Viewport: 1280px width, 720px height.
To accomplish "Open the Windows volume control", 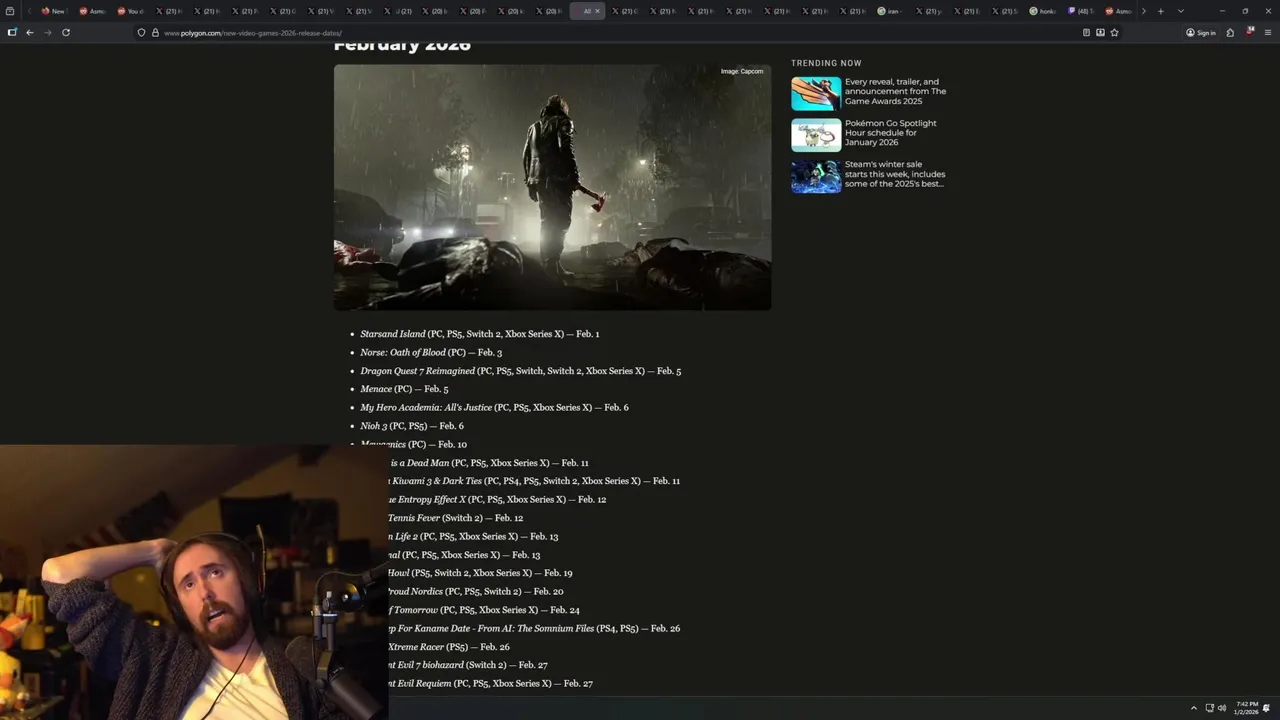I will point(1222,708).
